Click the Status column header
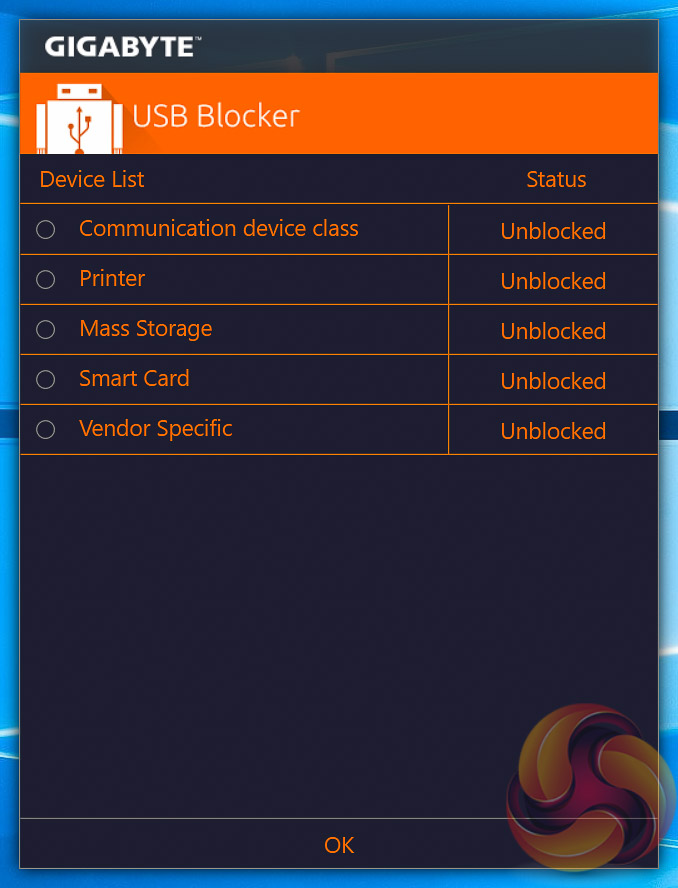The height and width of the screenshot is (888, 678). [x=556, y=180]
